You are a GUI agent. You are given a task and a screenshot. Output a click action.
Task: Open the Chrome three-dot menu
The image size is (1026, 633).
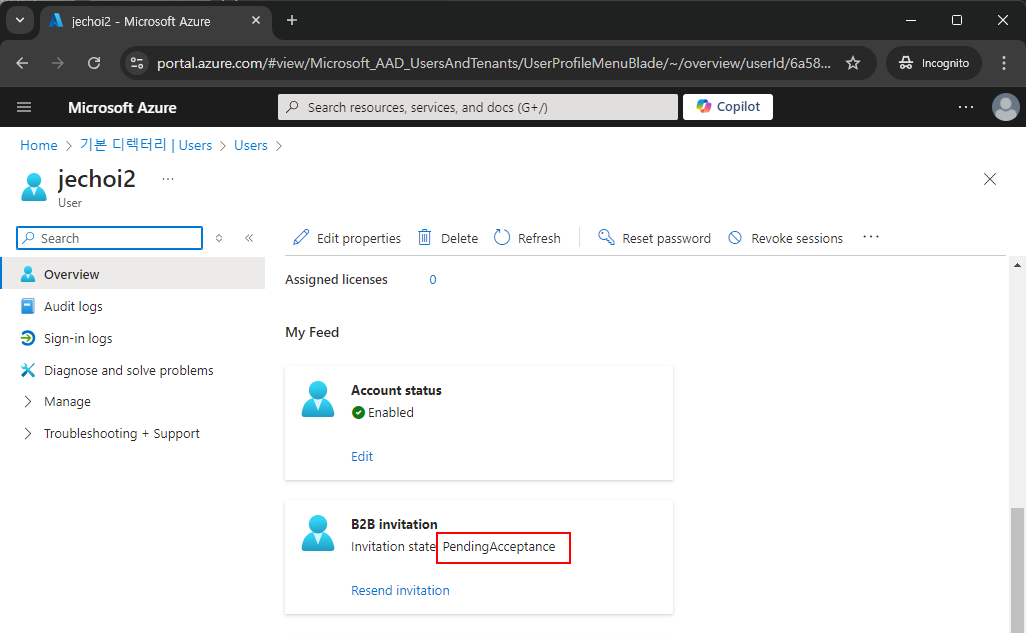(x=1004, y=63)
